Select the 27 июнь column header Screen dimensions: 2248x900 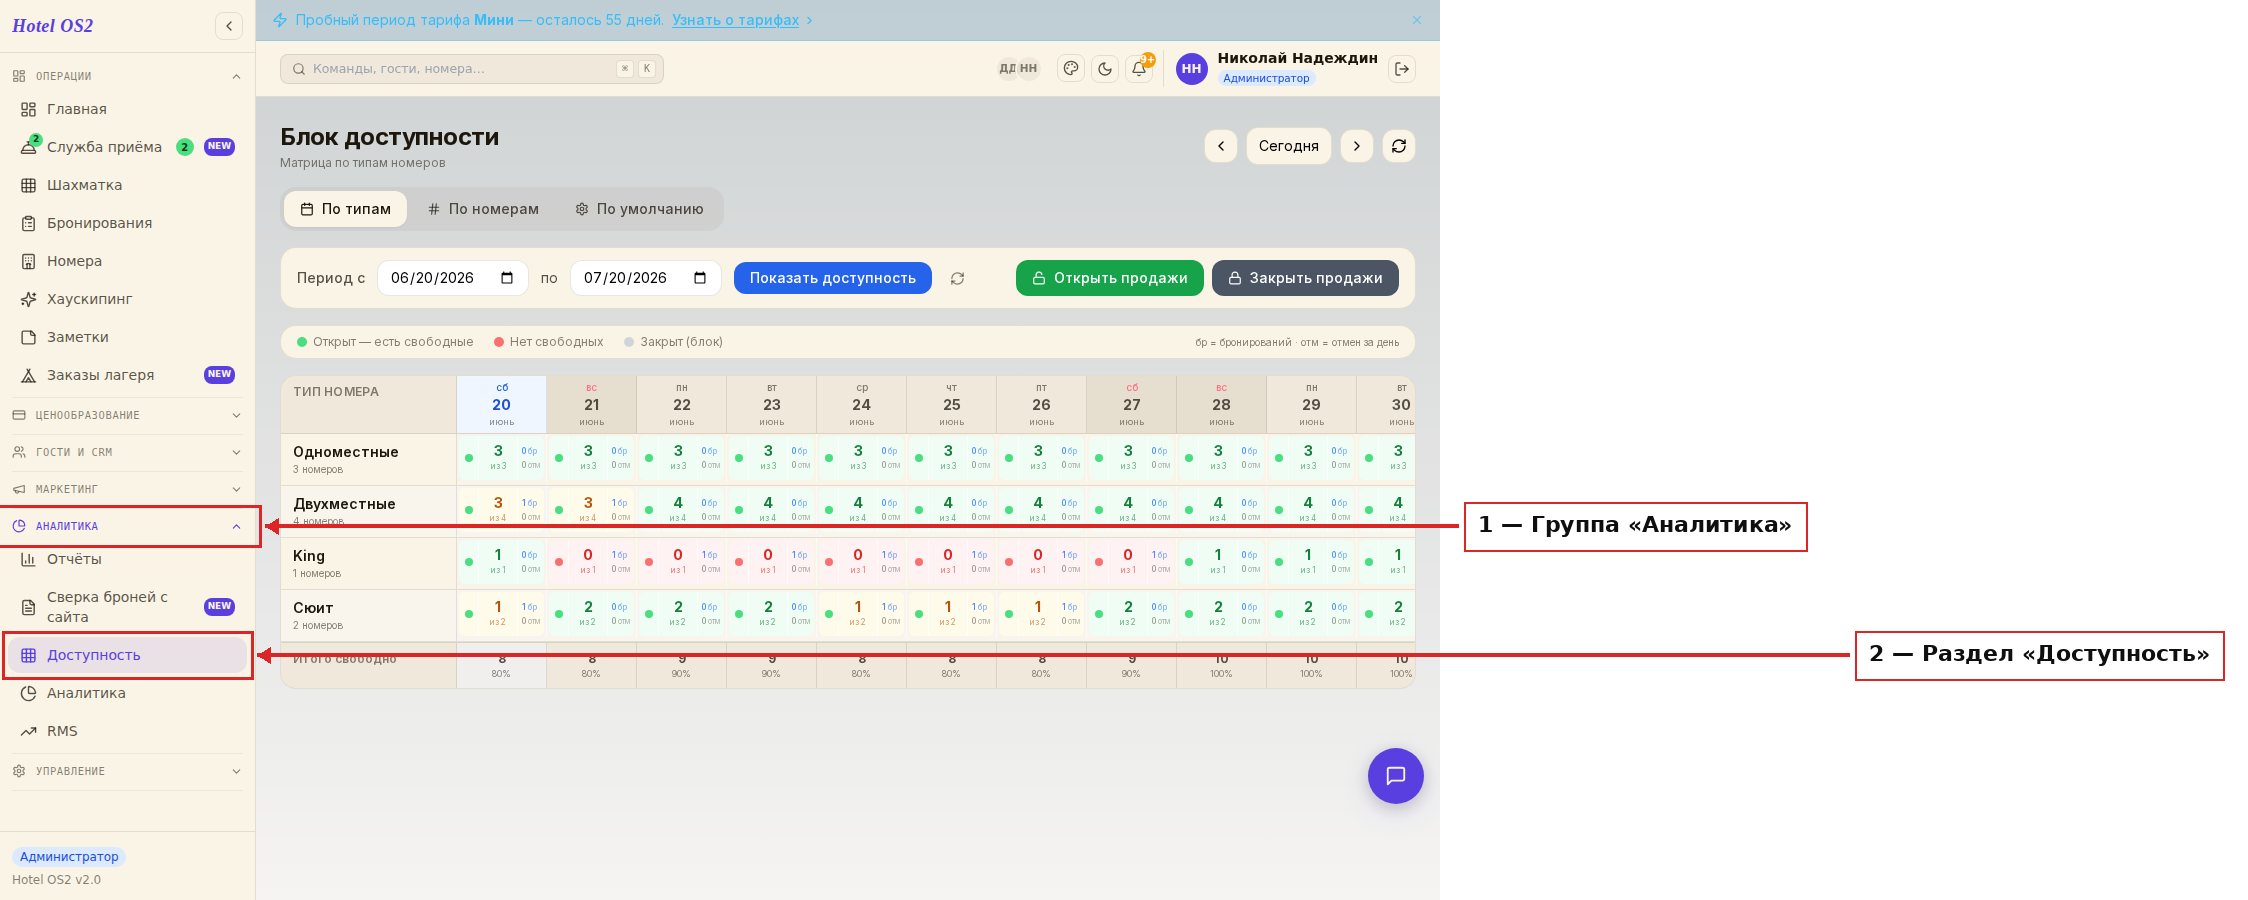(x=1131, y=405)
